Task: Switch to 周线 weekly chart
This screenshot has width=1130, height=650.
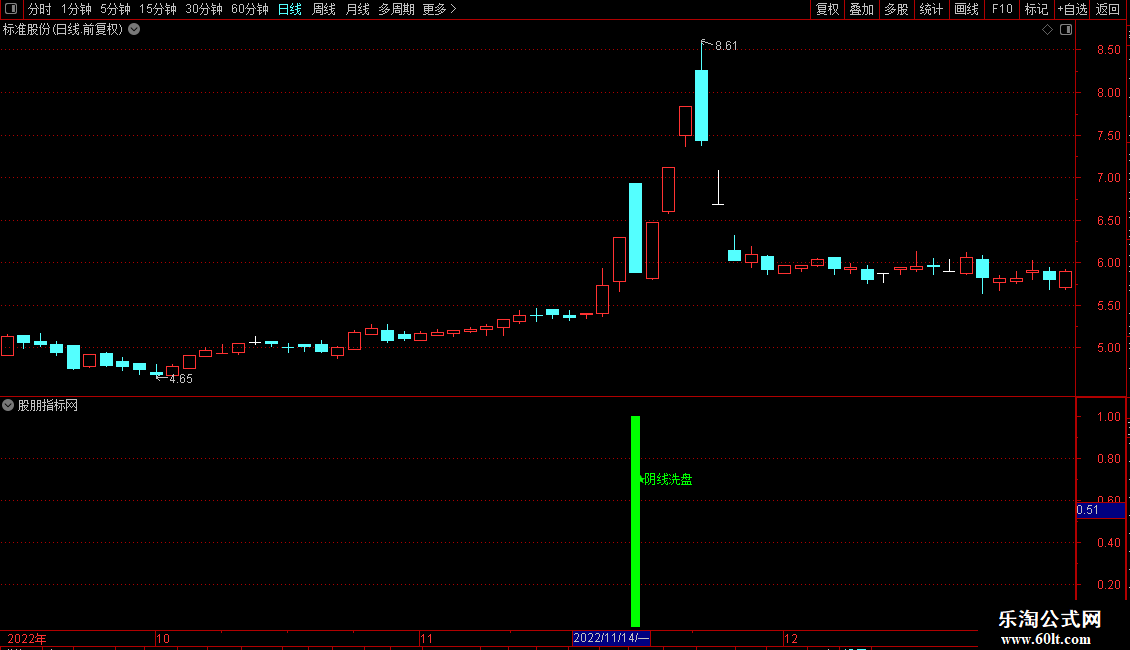Action: 324,9
